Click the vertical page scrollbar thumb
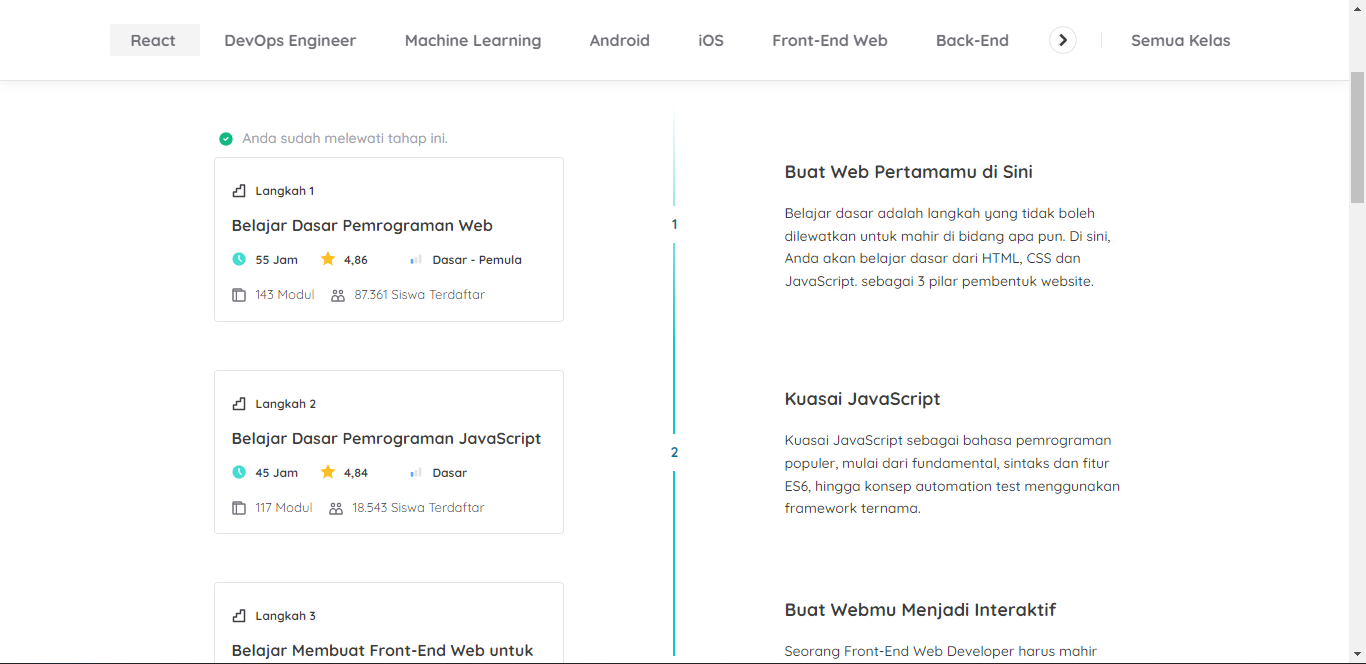This screenshot has width=1366, height=664. pos(1357,138)
